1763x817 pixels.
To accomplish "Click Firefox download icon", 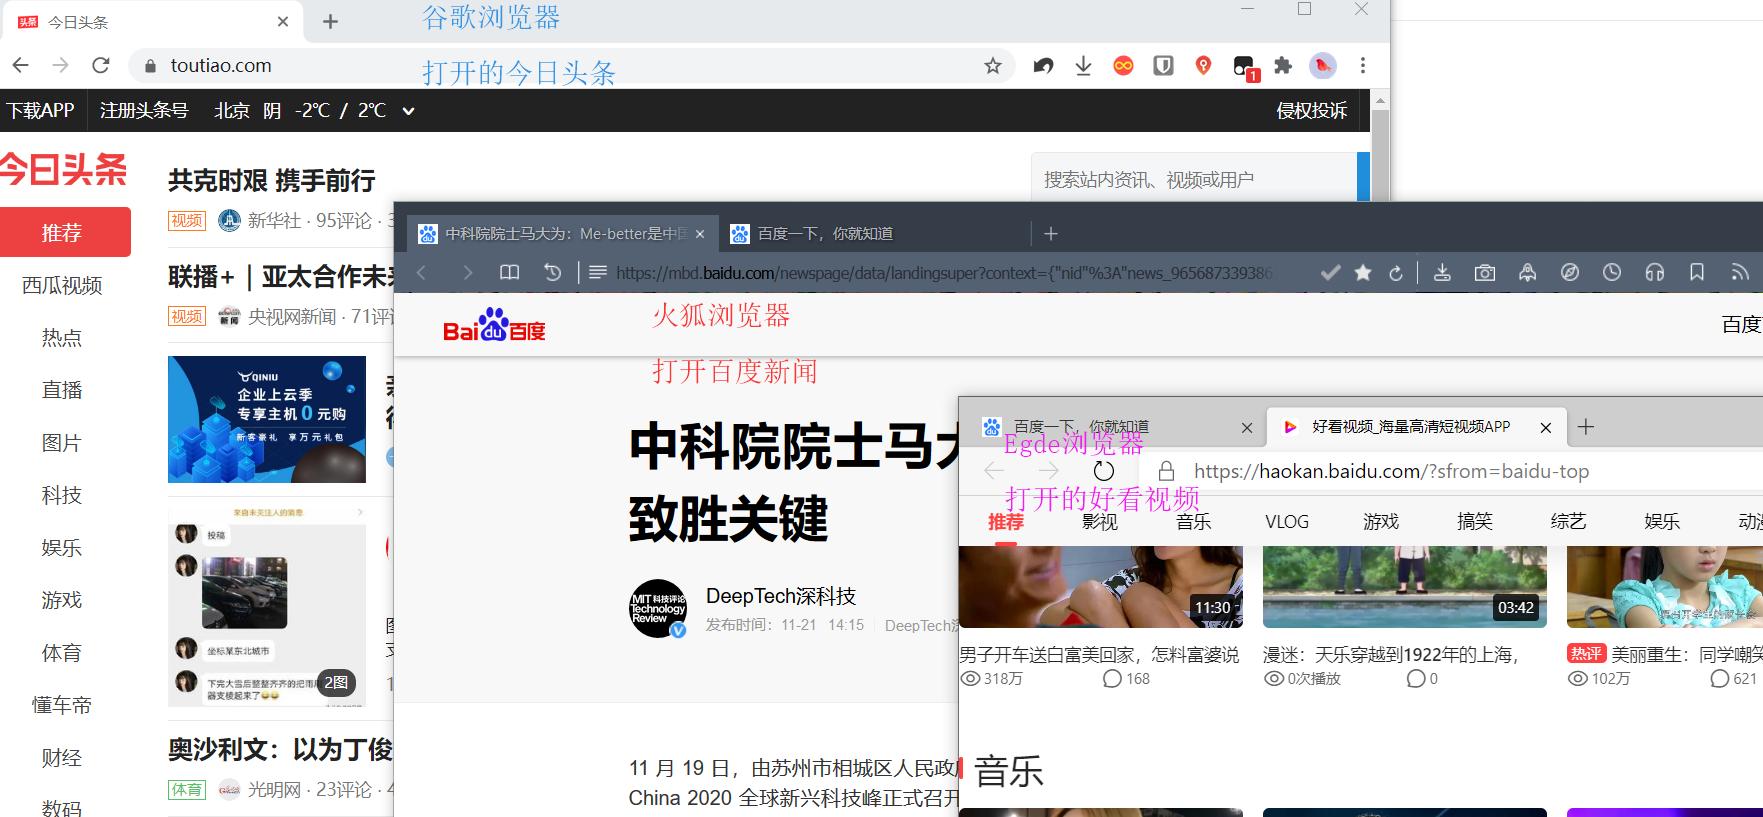I will [1442, 272].
